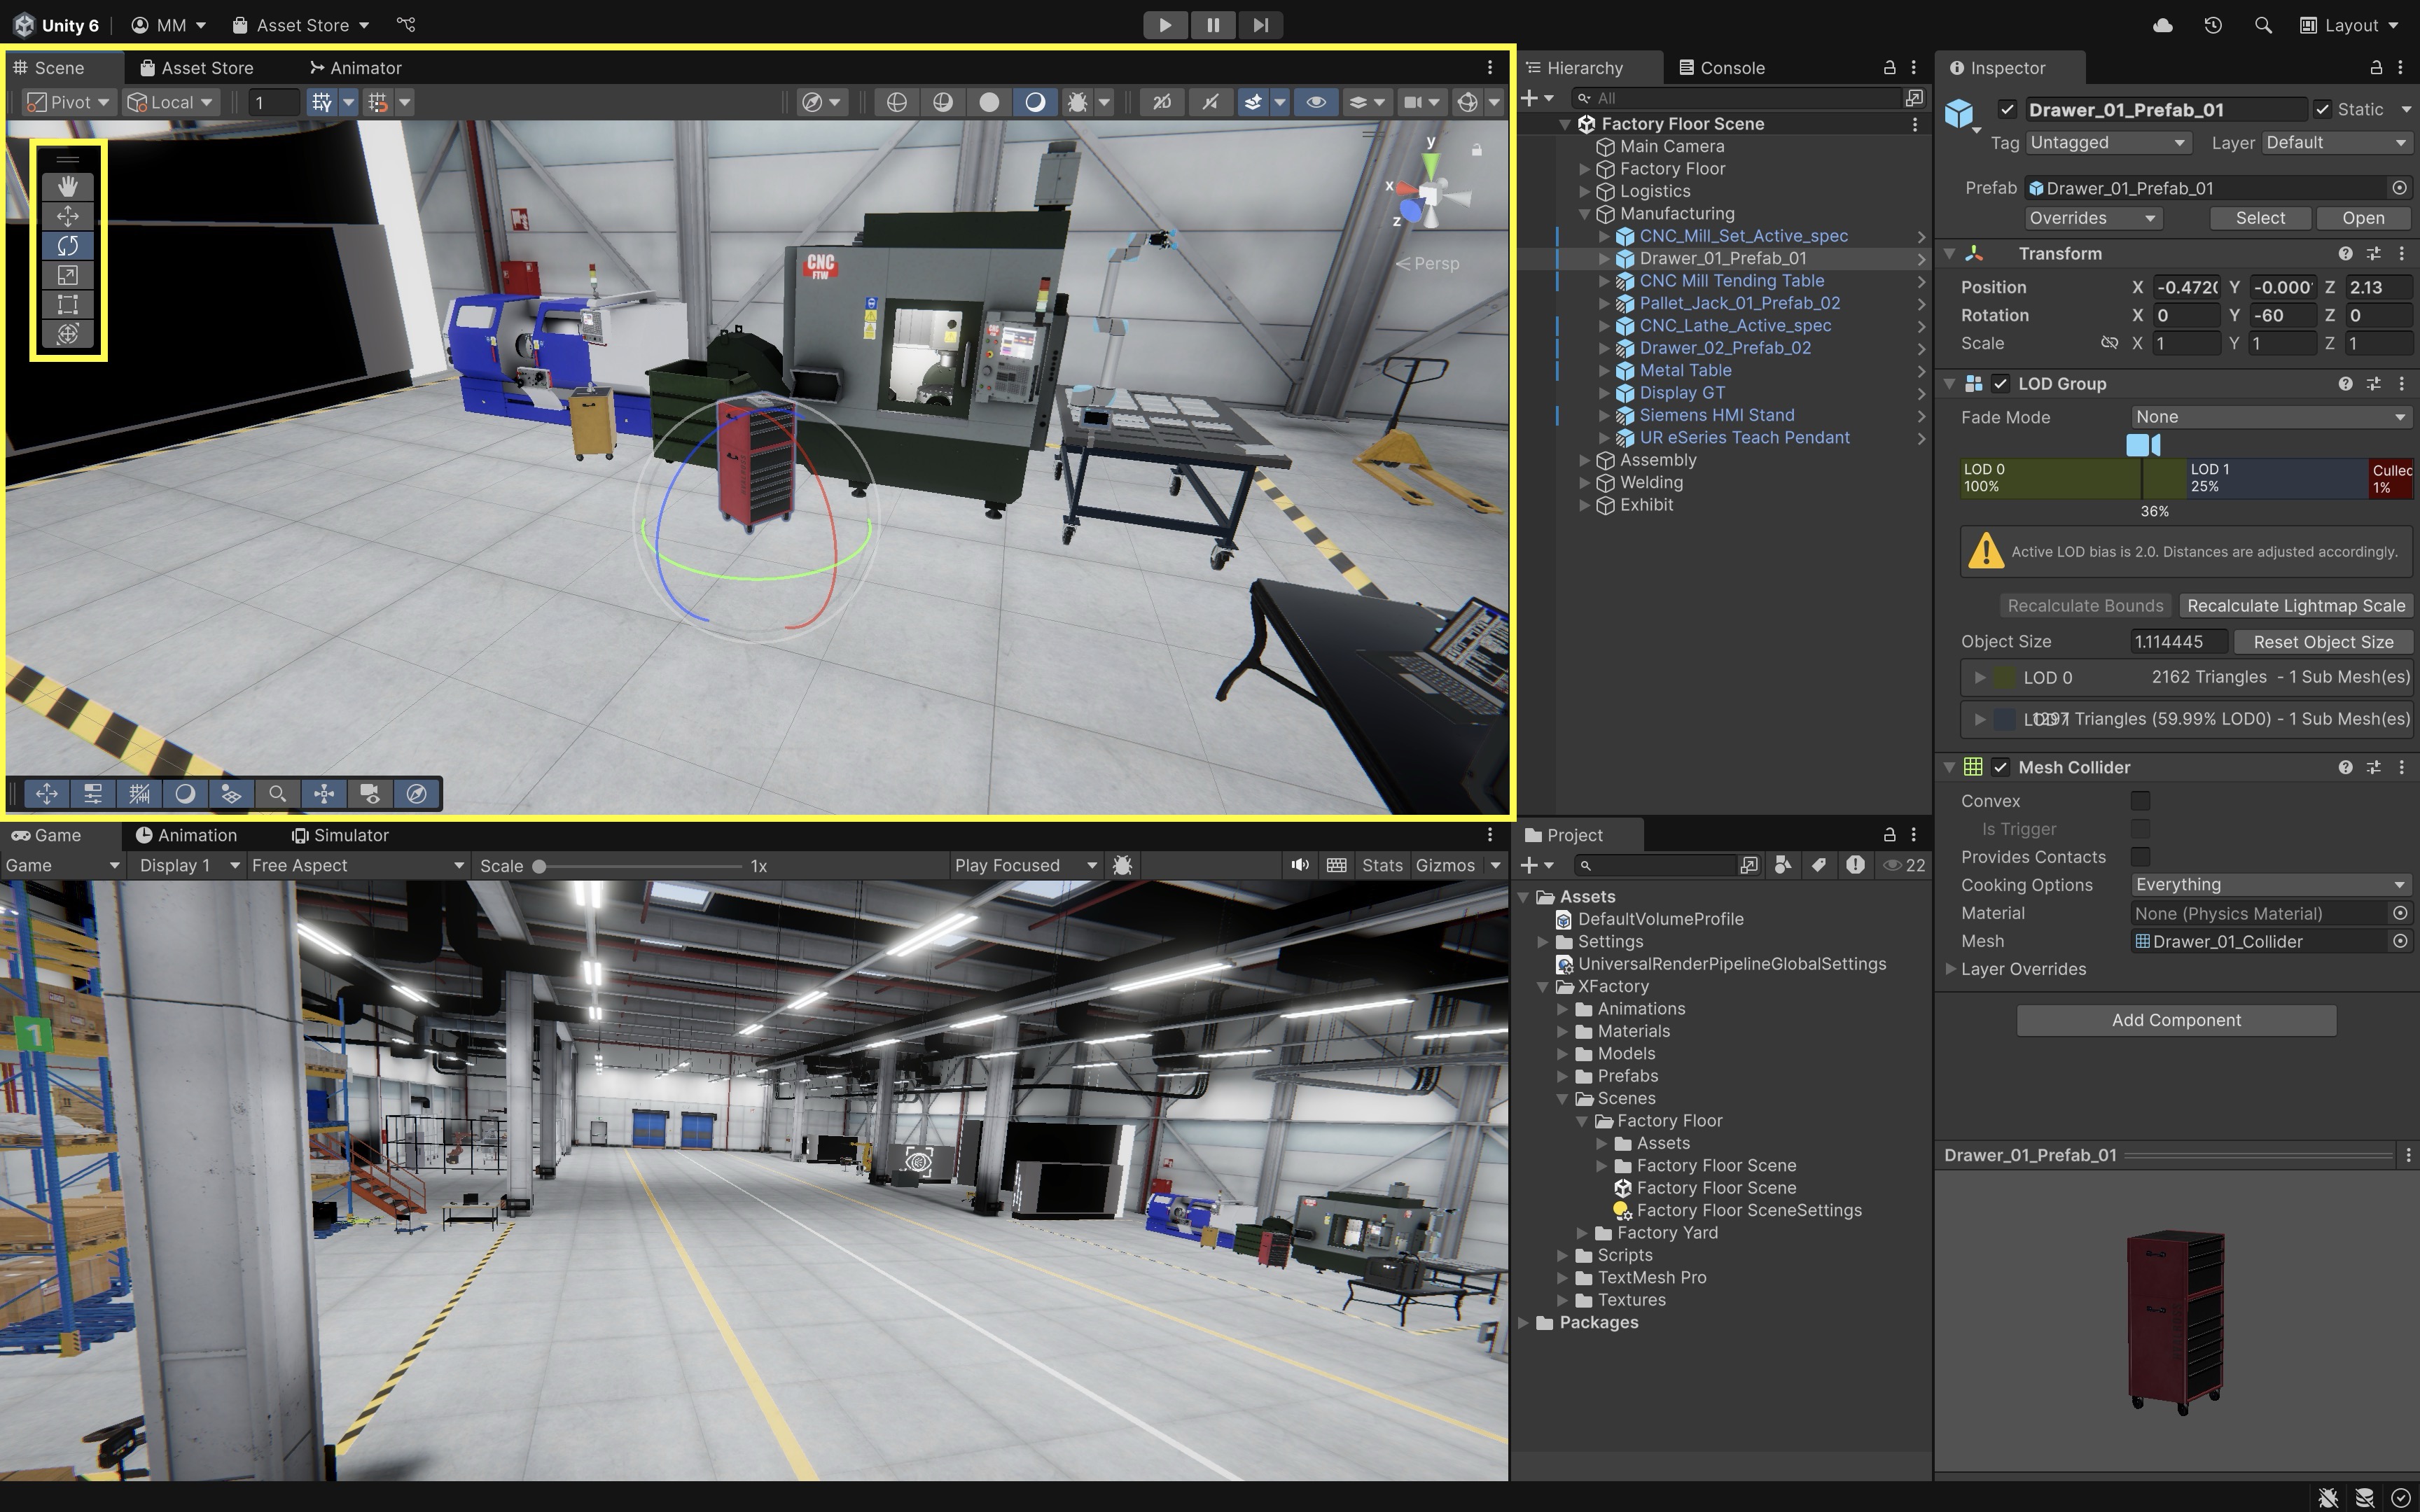Switch to the Animator tab
Screen dimensions: 2420x1512
356,68
